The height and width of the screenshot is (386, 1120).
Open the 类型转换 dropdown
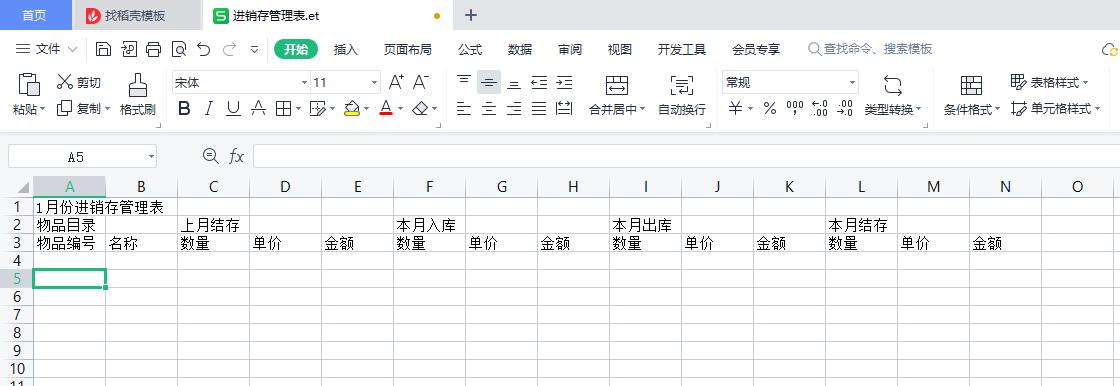pos(892,109)
